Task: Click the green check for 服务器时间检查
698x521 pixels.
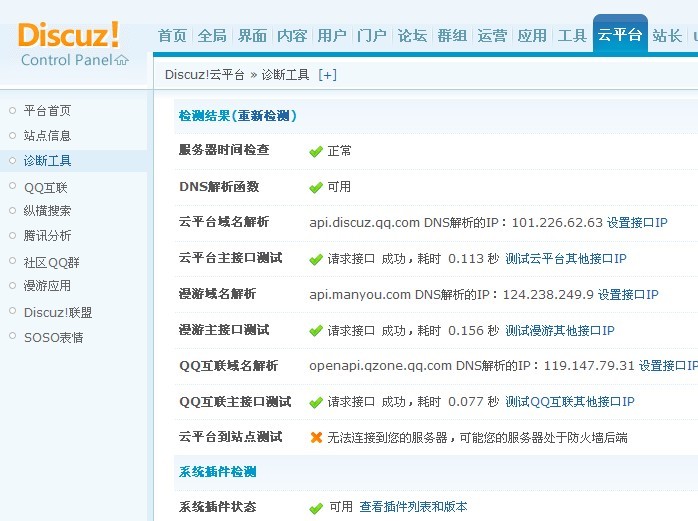Action: pos(316,151)
